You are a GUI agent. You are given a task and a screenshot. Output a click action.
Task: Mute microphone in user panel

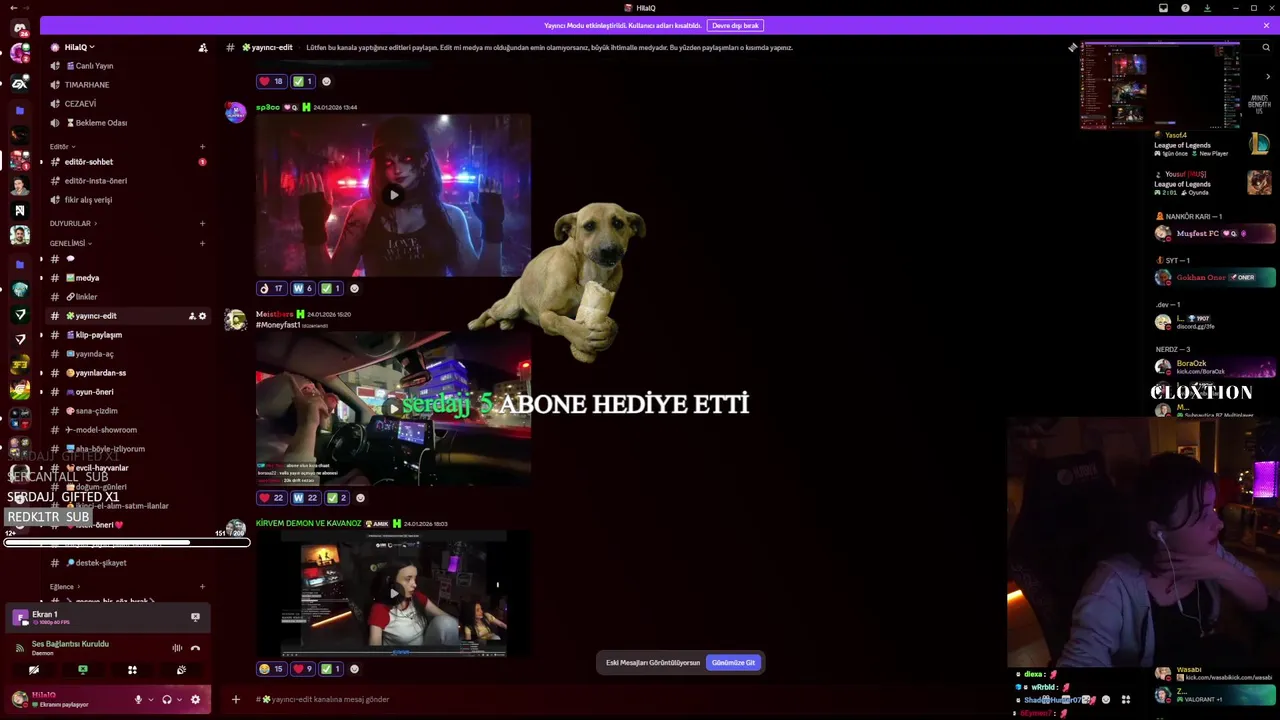click(138, 700)
